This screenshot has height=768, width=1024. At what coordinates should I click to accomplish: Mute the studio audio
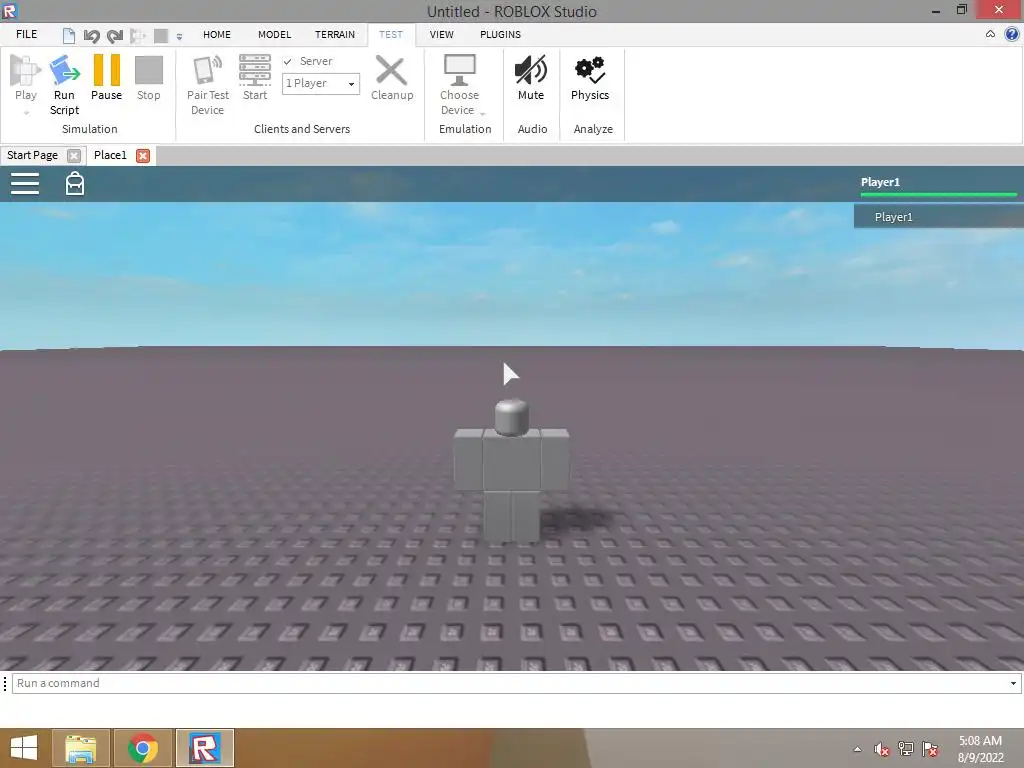tap(531, 78)
